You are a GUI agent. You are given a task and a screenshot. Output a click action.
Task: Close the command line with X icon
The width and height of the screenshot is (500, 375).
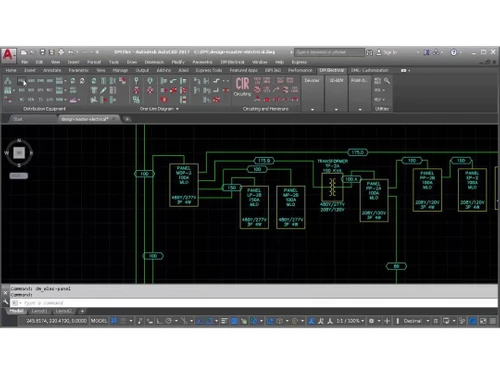pyautogui.click(x=5, y=293)
